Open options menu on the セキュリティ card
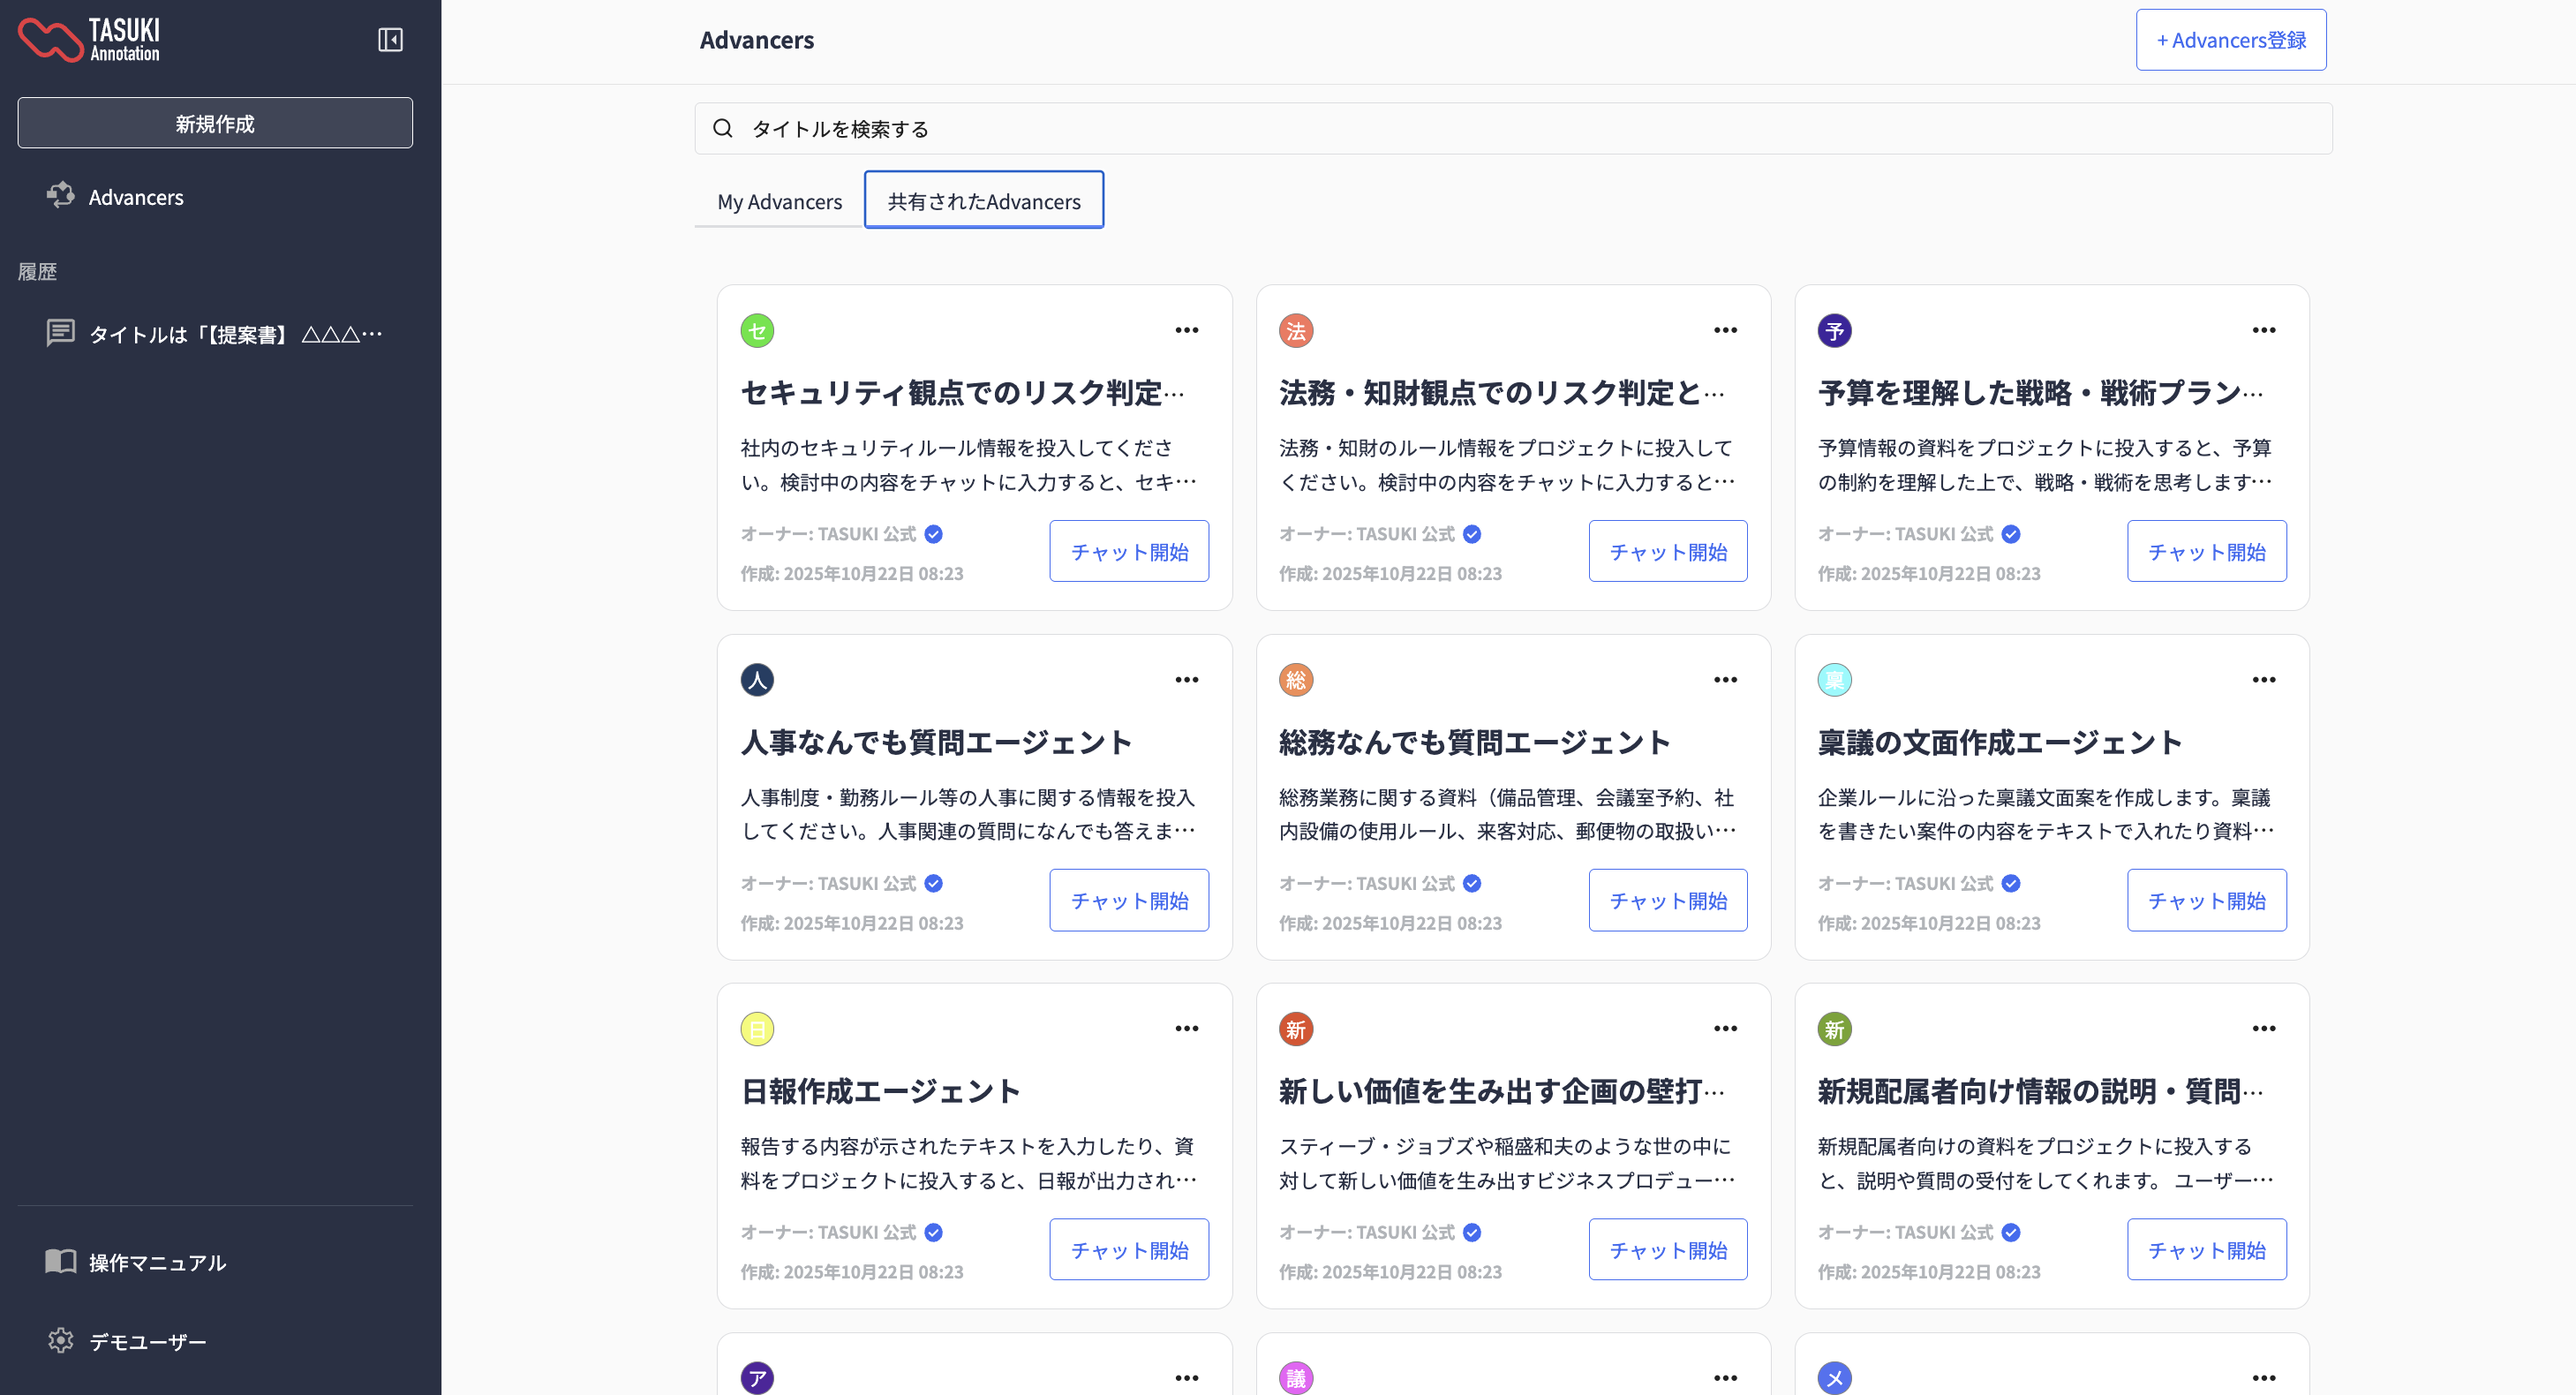Viewport: 2576px width, 1395px height. click(x=1186, y=330)
